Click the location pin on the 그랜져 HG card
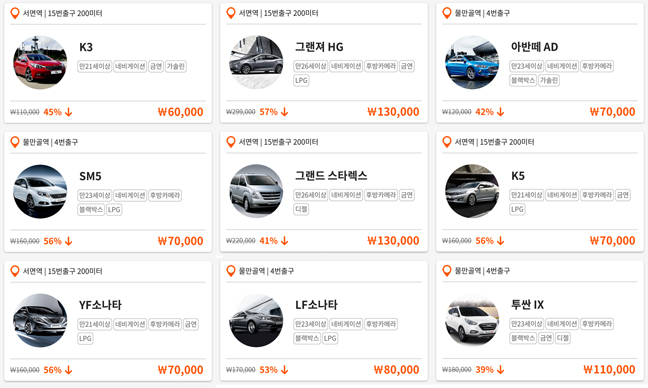 pyautogui.click(x=231, y=13)
